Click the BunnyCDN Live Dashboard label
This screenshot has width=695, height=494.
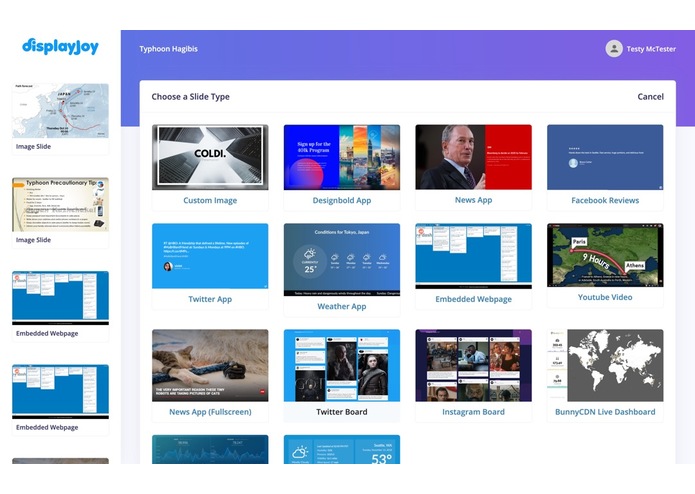[x=605, y=412]
